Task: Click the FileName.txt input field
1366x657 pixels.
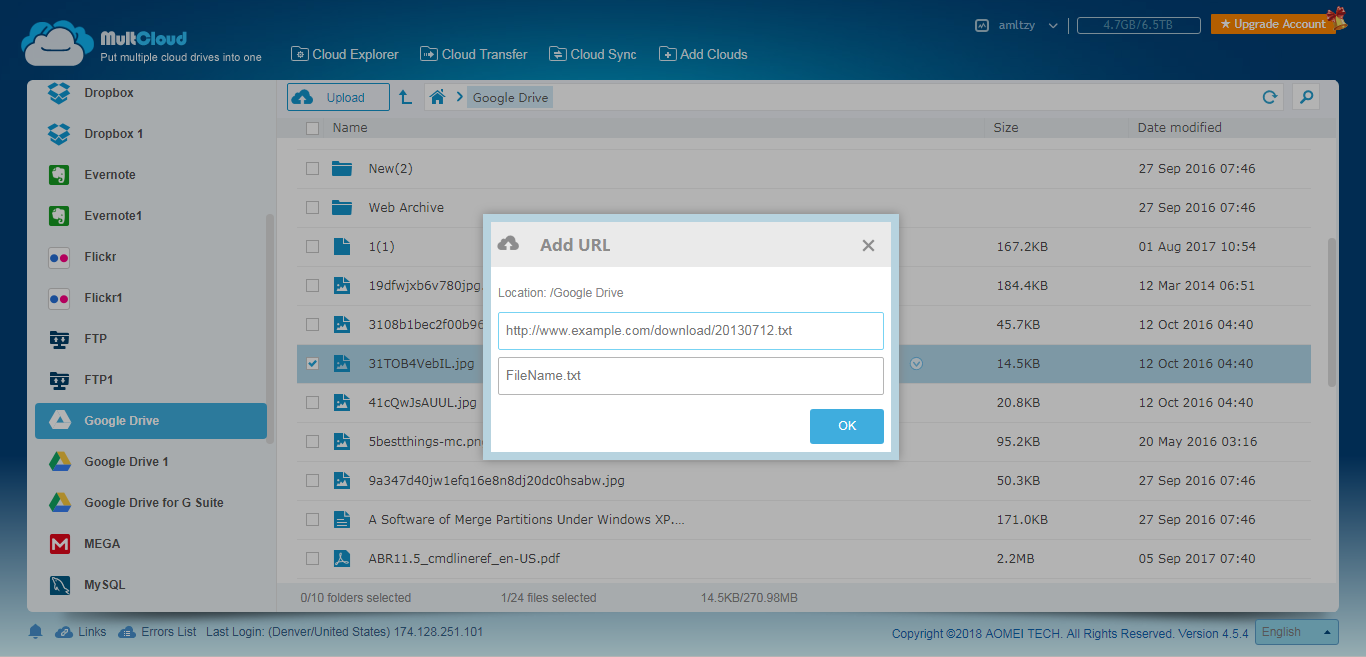Action: click(x=691, y=376)
